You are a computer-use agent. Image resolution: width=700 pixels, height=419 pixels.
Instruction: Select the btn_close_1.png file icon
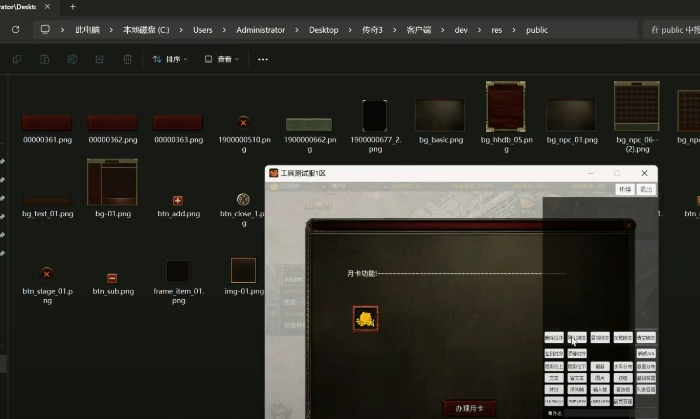243,199
